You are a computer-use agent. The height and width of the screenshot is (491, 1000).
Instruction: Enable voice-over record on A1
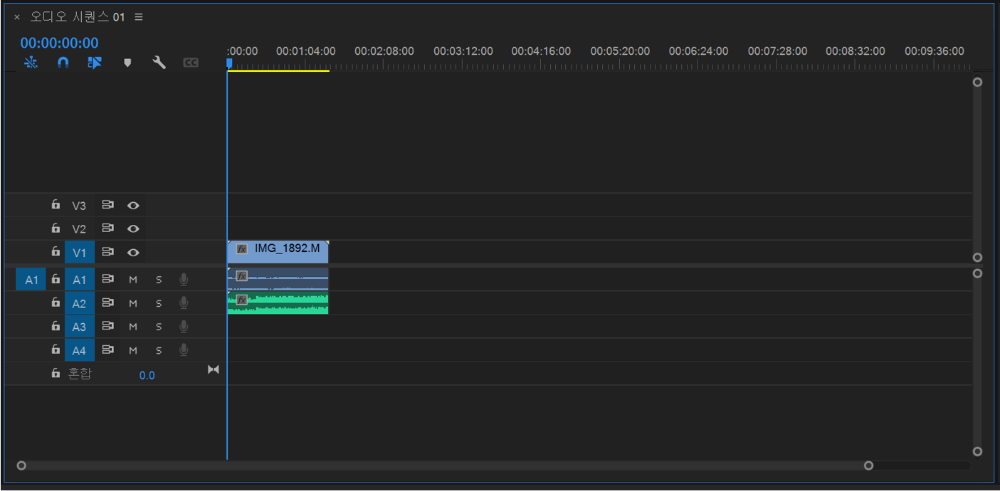coord(184,279)
